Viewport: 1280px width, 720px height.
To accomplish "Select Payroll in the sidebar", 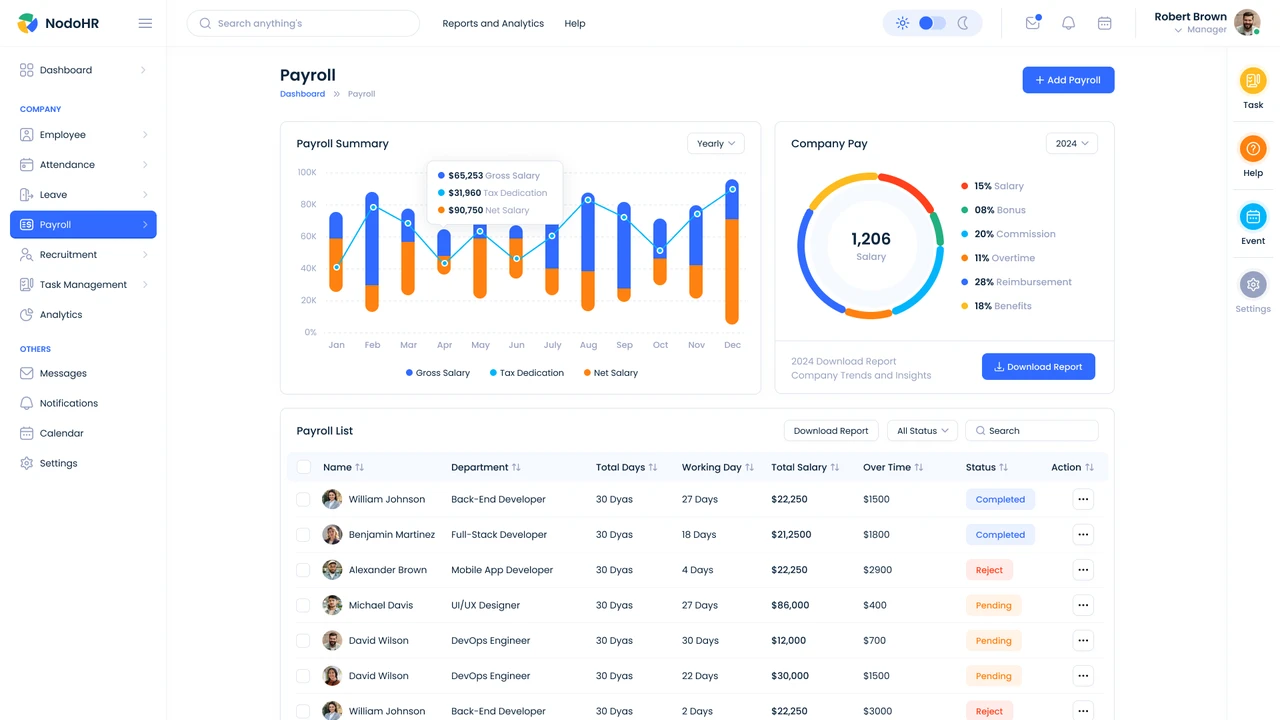I will (x=83, y=225).
